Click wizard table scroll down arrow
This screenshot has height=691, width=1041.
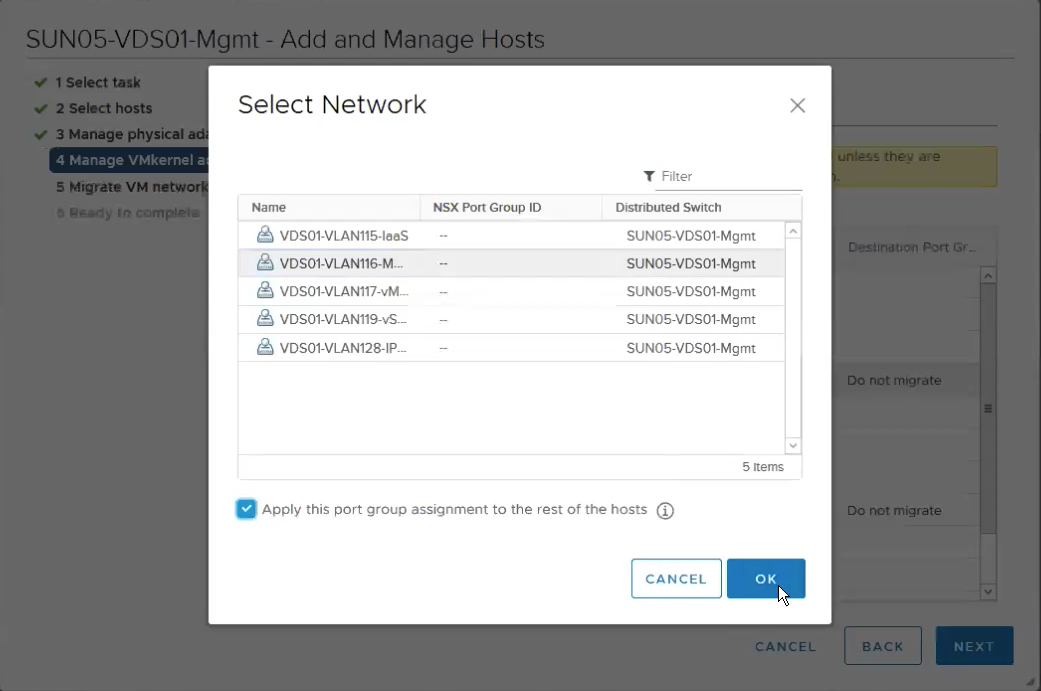[988, 591]
